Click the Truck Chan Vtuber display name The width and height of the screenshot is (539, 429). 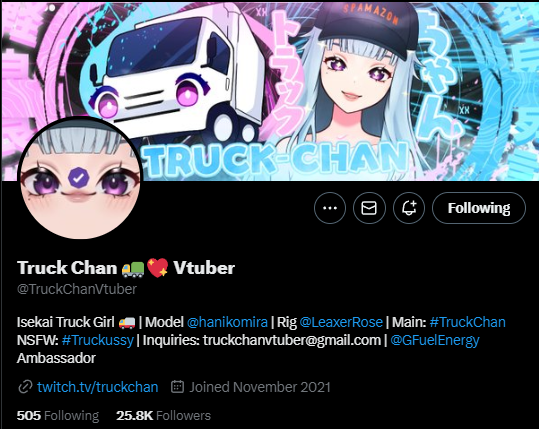[126, 268]
